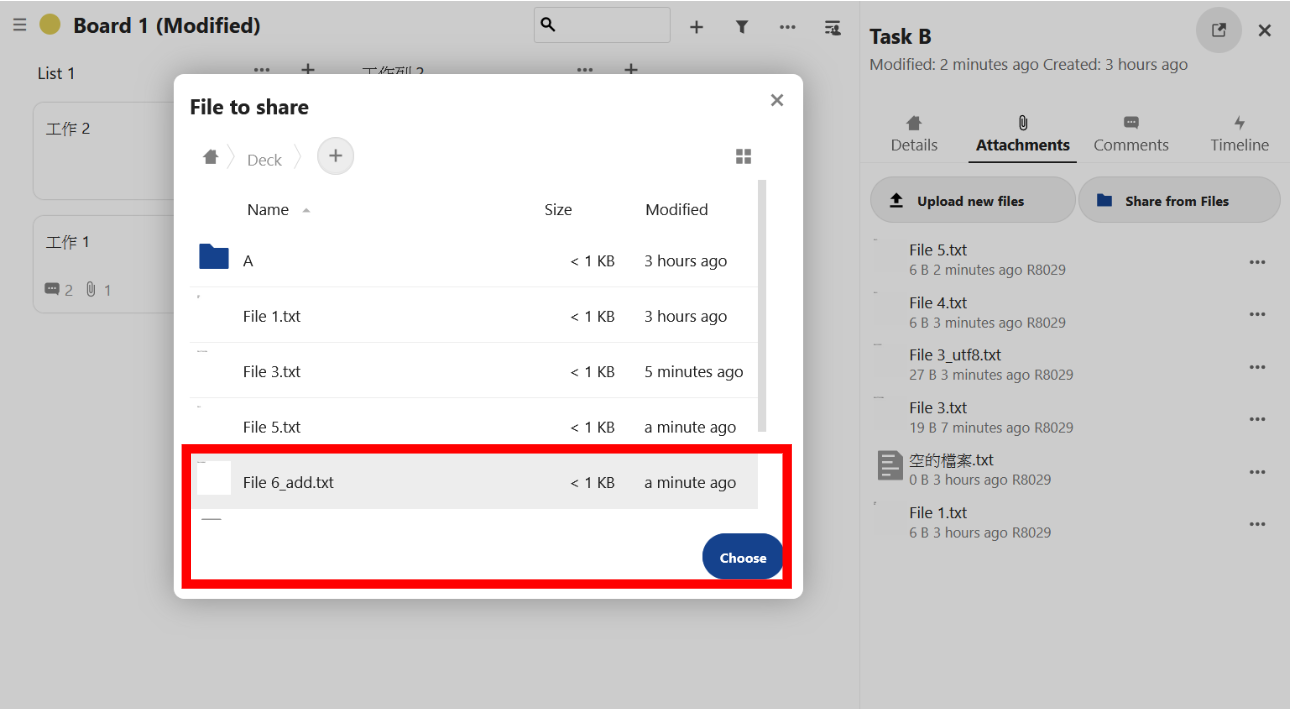Switch file picker to grid view
Image resolution: width=1290 pixels, height=709 pixels.
[743, 156]
